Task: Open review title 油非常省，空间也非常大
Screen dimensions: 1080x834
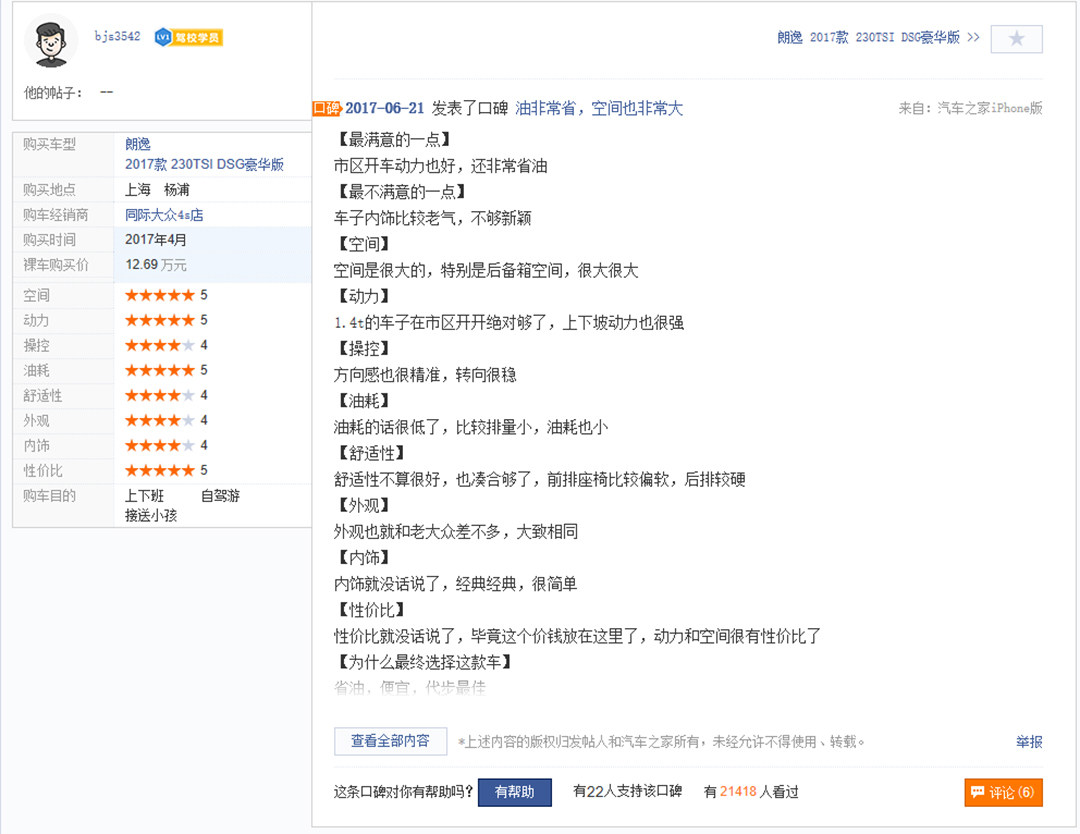Action: pos(599,108)
